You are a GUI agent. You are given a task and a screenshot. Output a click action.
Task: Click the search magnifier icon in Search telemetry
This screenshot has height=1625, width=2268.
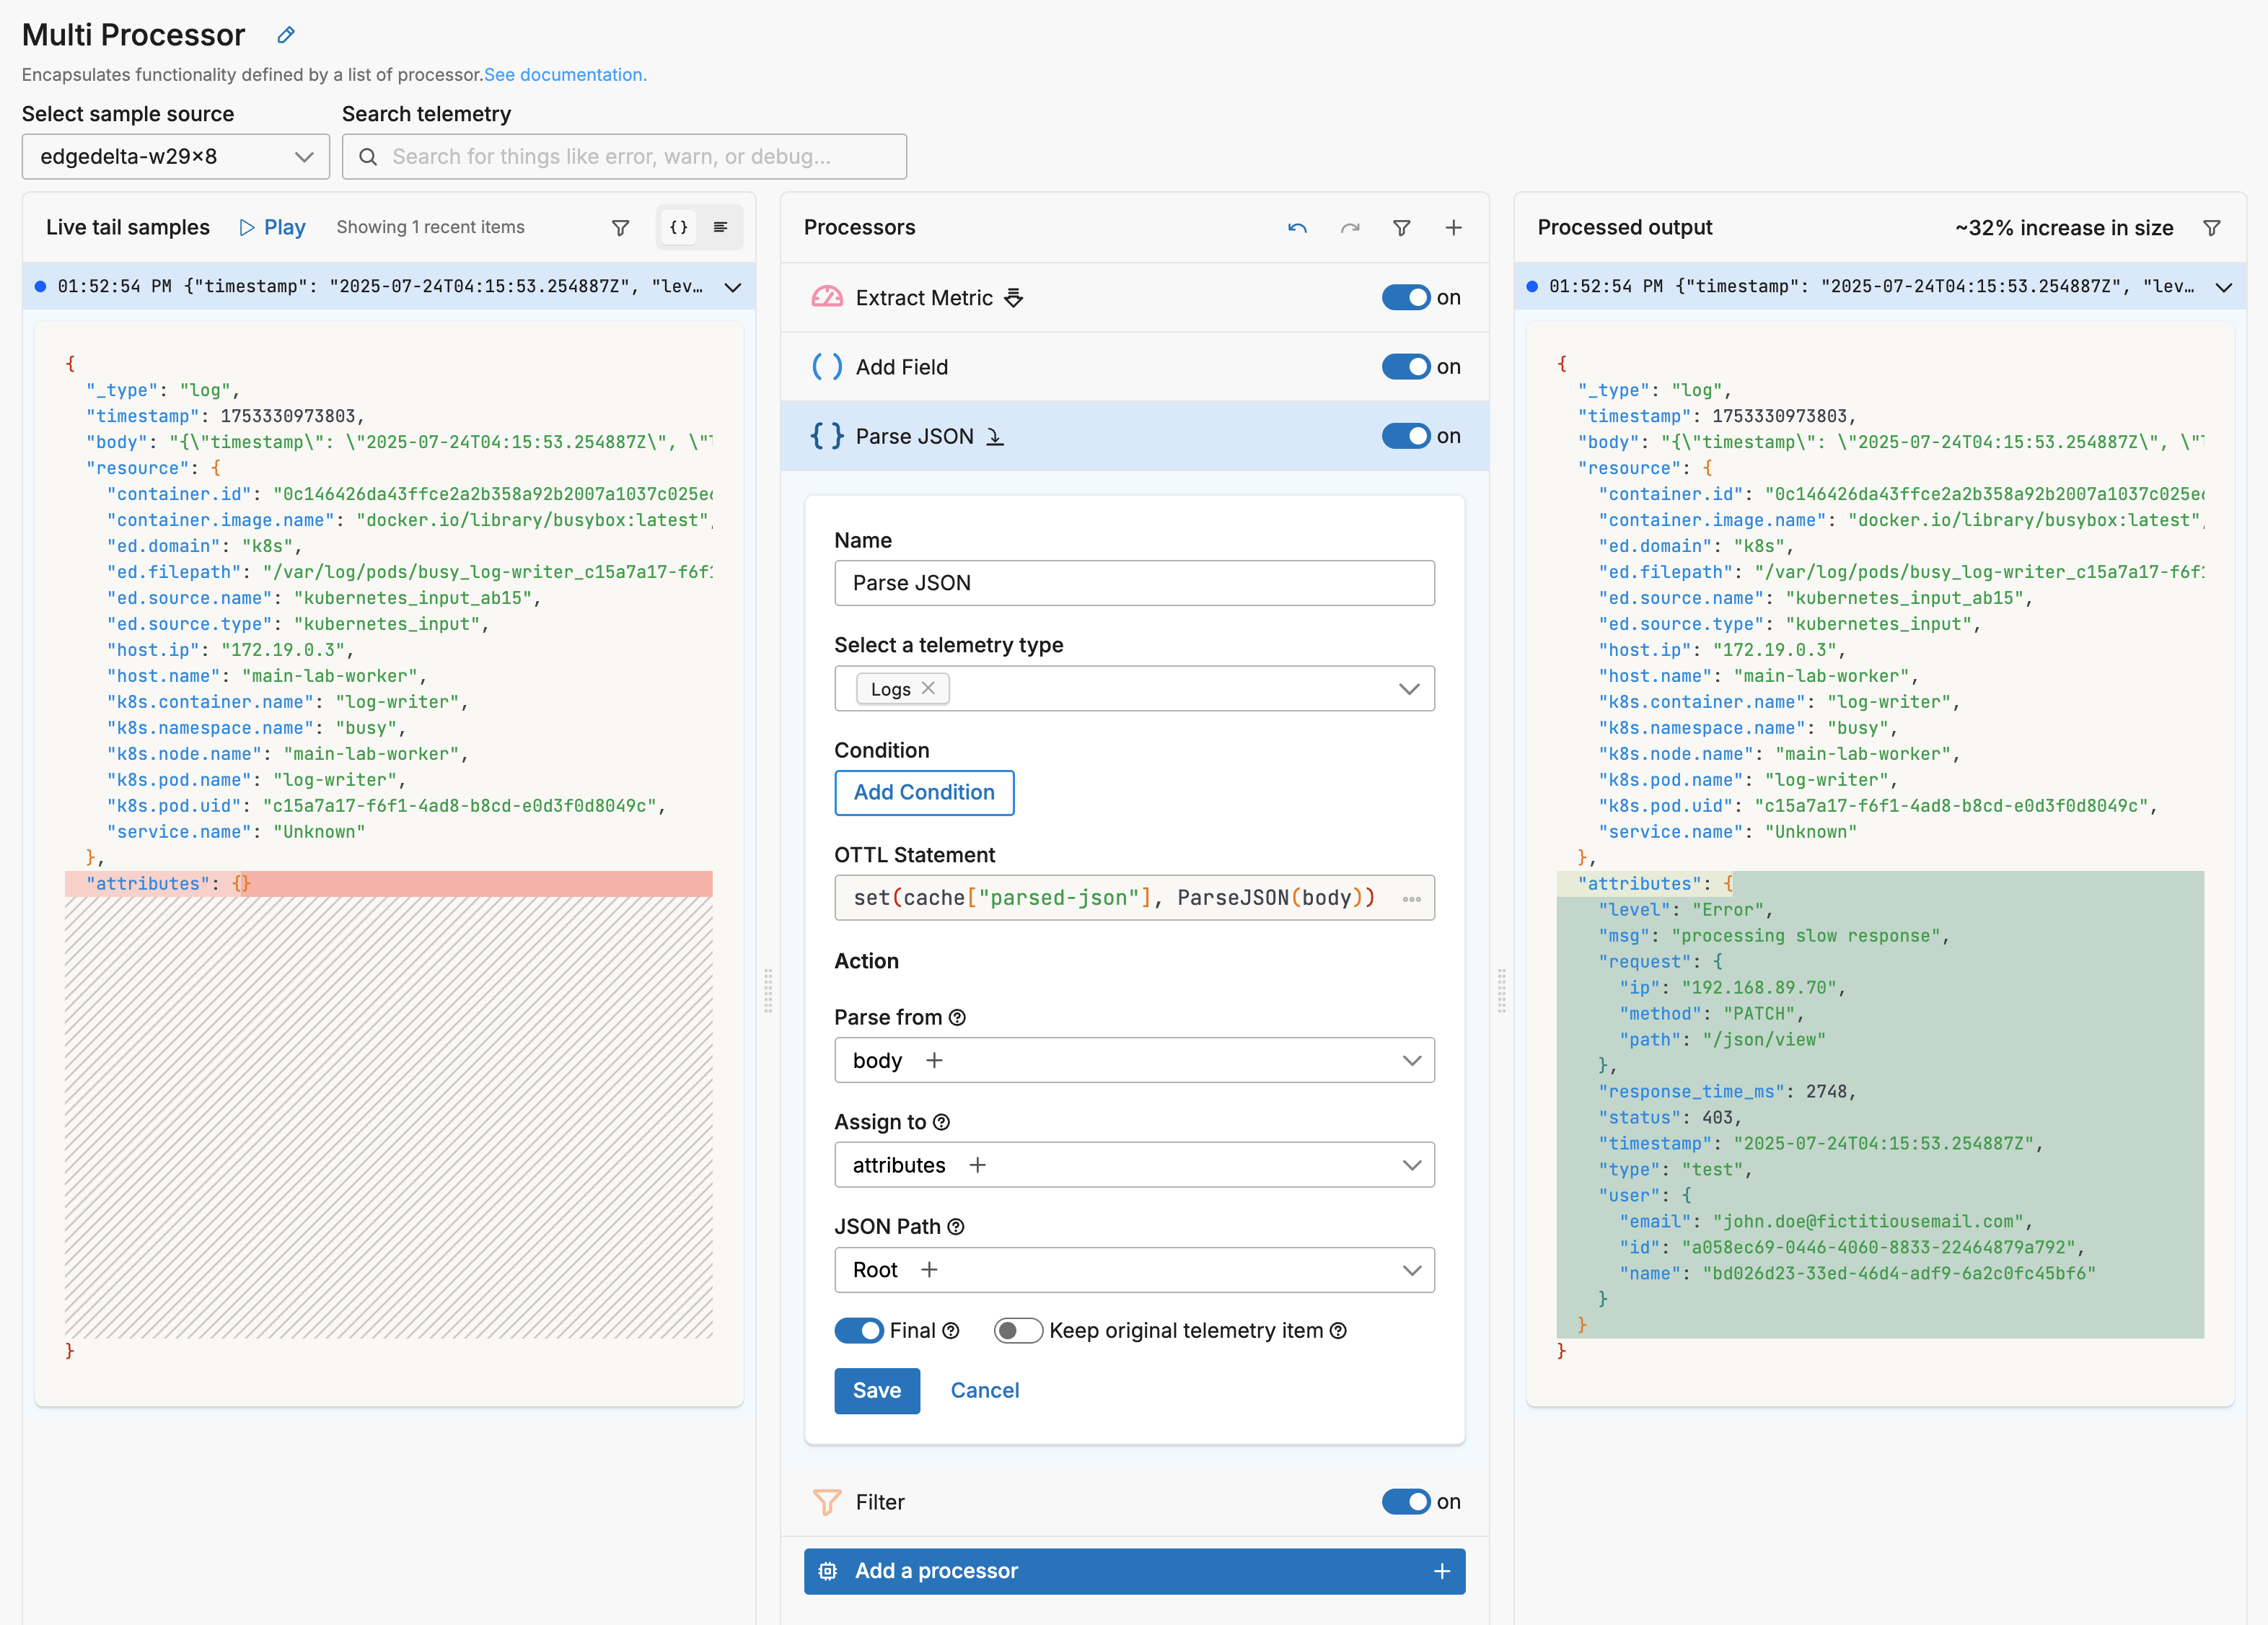click(368, 157)
